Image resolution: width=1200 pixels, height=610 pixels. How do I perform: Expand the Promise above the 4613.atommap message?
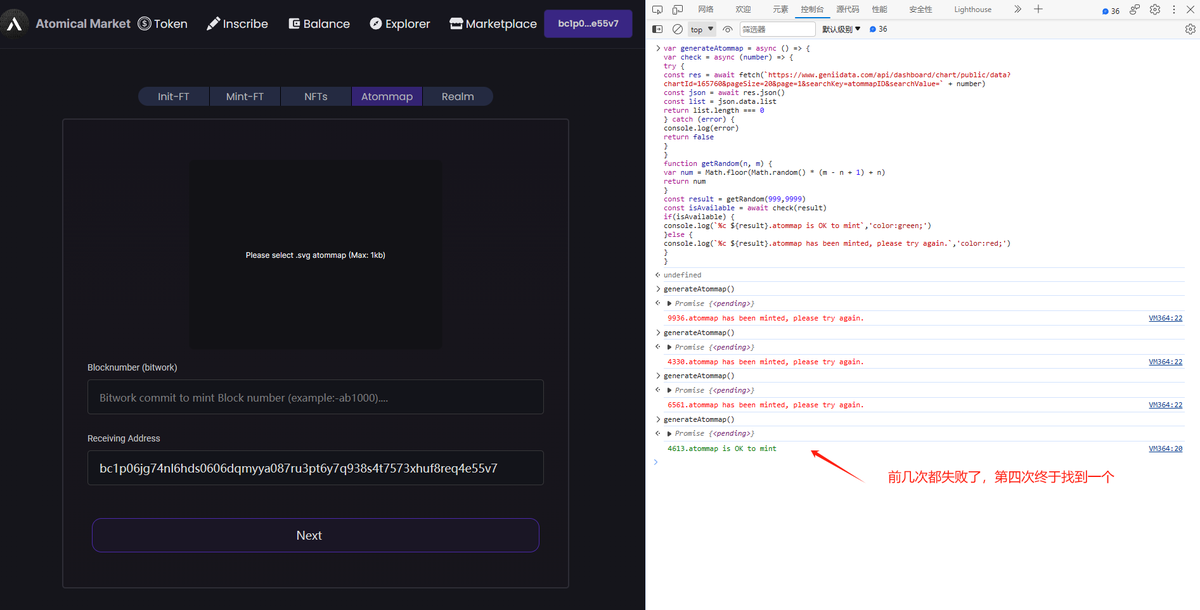tap(670, 433)
